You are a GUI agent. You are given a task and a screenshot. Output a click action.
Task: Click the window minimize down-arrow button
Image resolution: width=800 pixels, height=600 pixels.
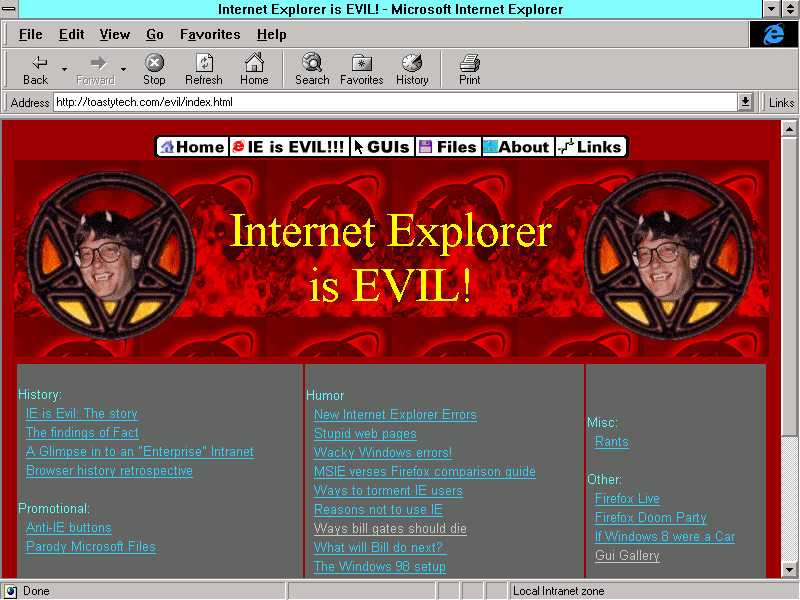771,9
